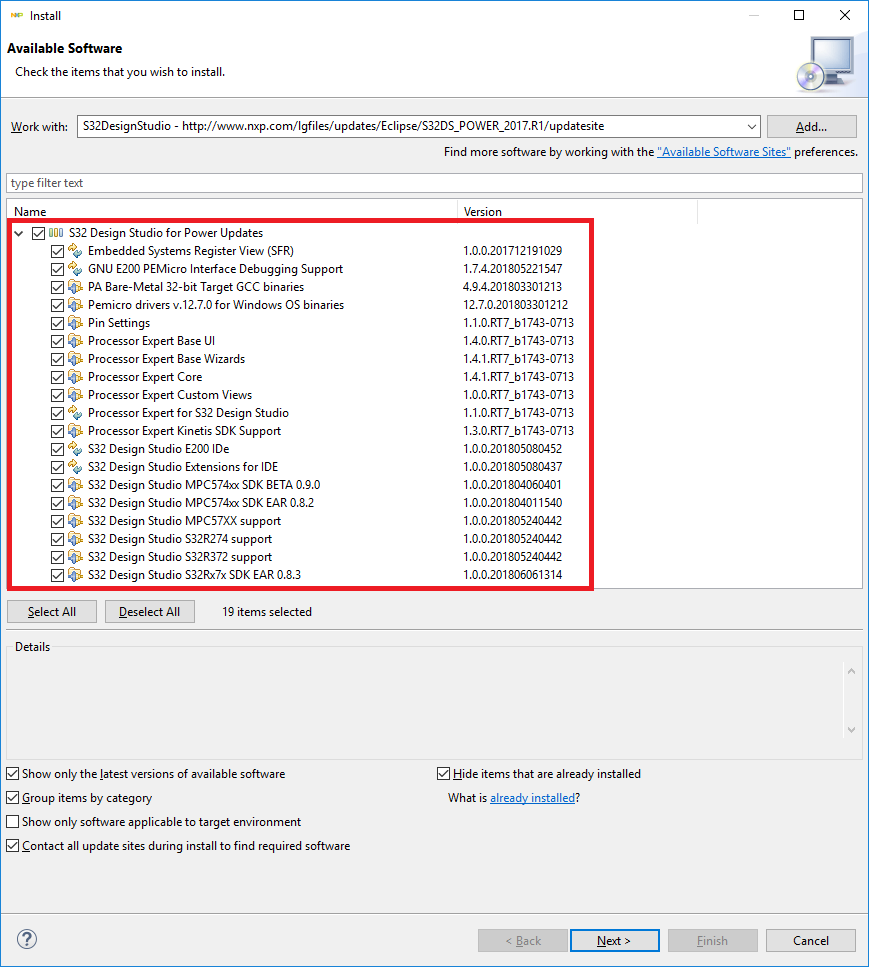This screenshot has width=869, height=967.
Task: Toggle Group items by category
Action: point(12,797)
